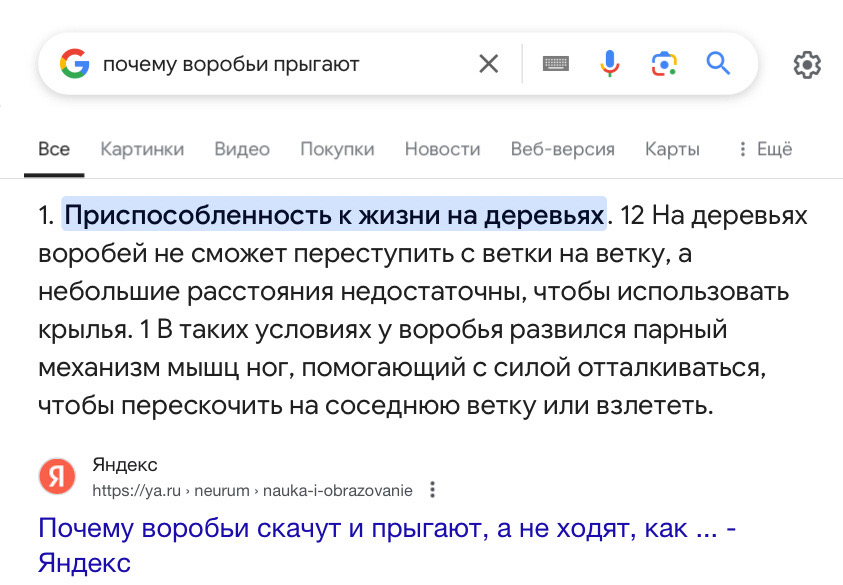Click the Яндекс favicon beside the result
843x585 pixels.
(x=57, y=476)
